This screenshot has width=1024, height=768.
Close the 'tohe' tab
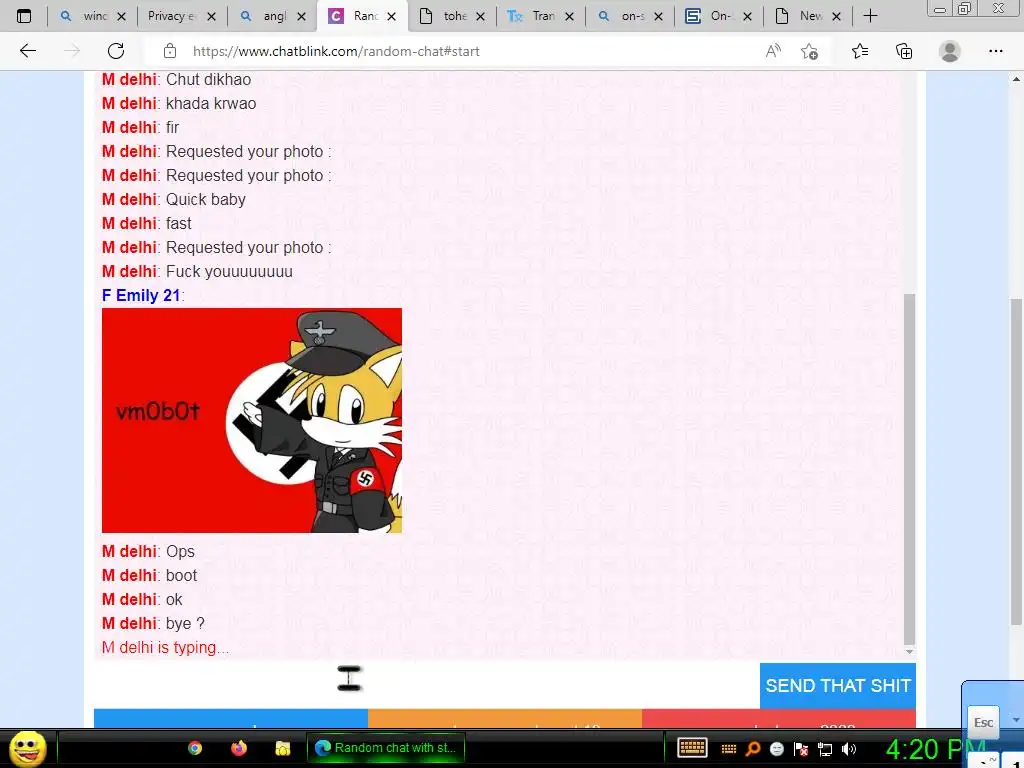coord(480,16)
